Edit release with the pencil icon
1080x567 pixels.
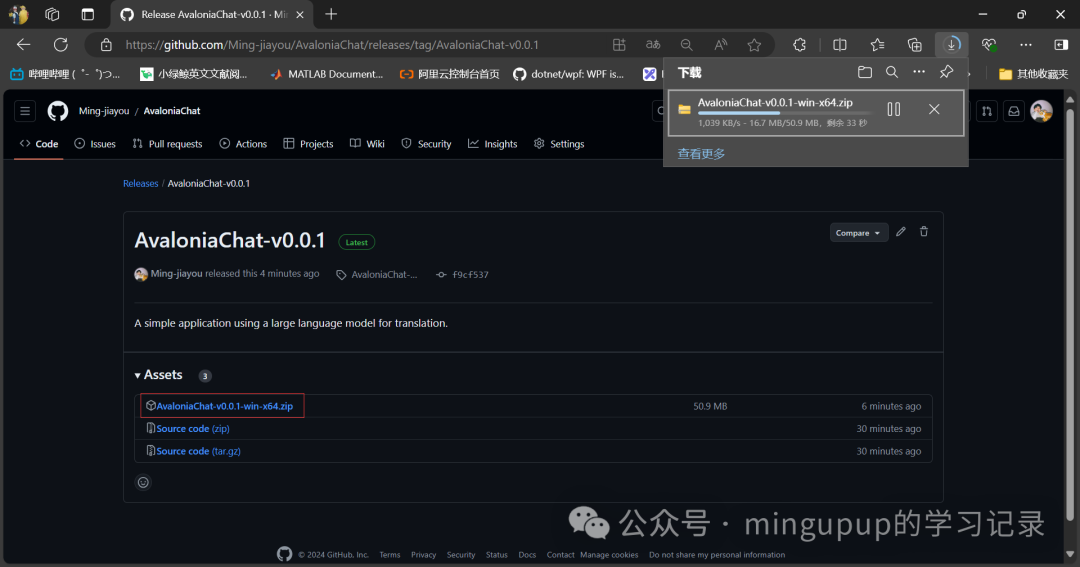coord(901,232)
